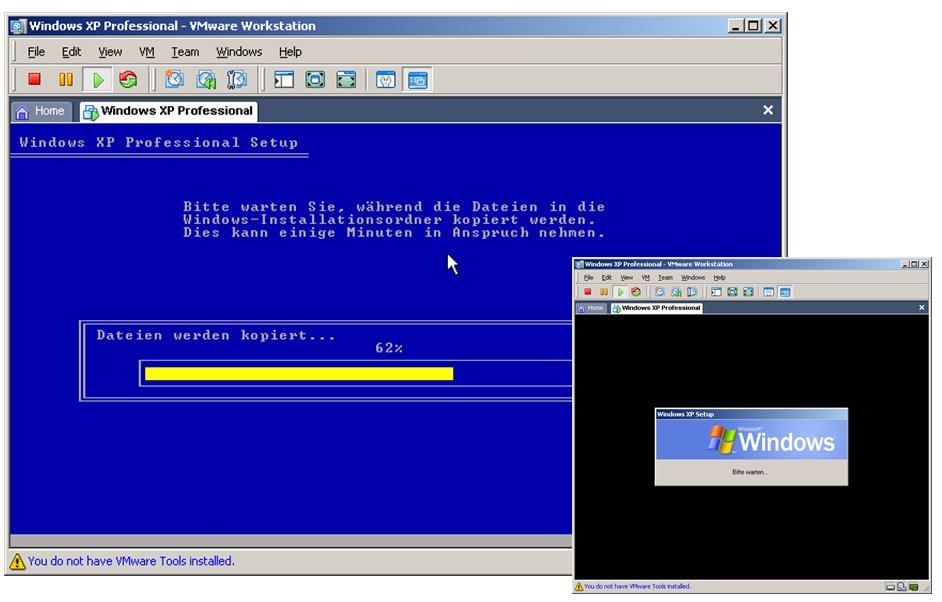Screen dimensions: 942x602
Task: Click the green Power On button in the black splash window
Action: 620,292
